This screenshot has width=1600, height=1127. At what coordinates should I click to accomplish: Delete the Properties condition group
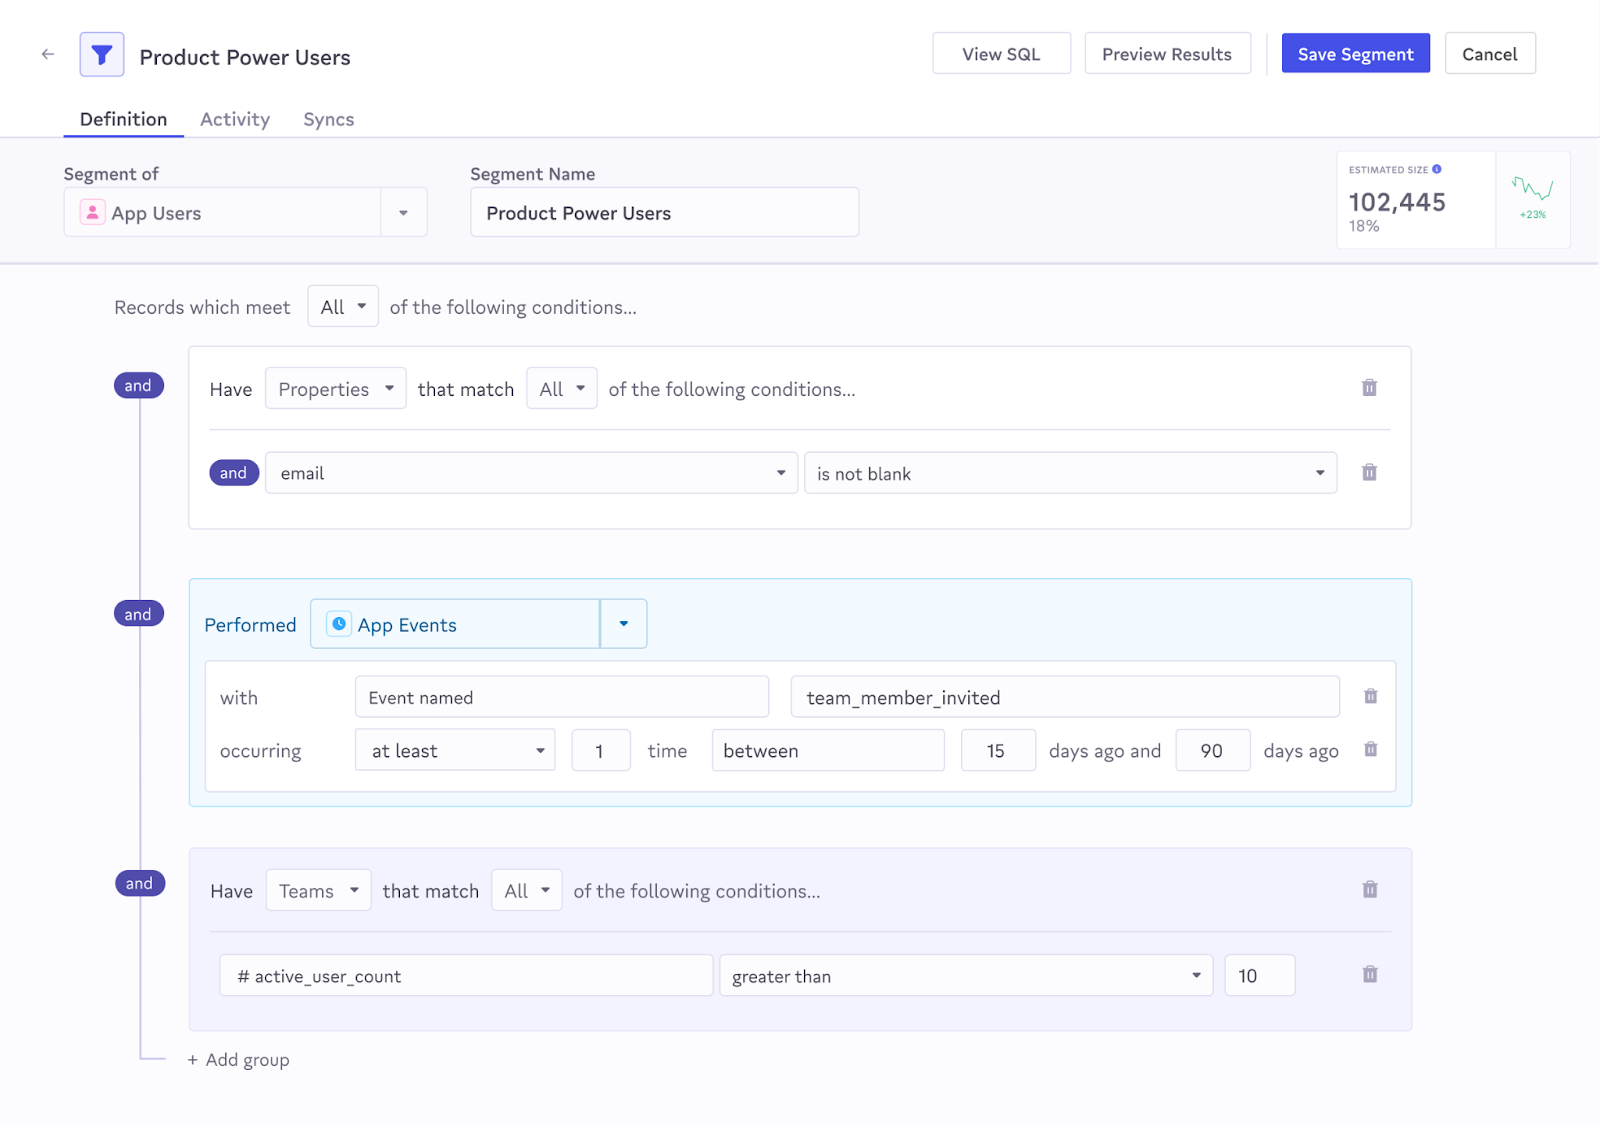click(x=1369, y=388)
